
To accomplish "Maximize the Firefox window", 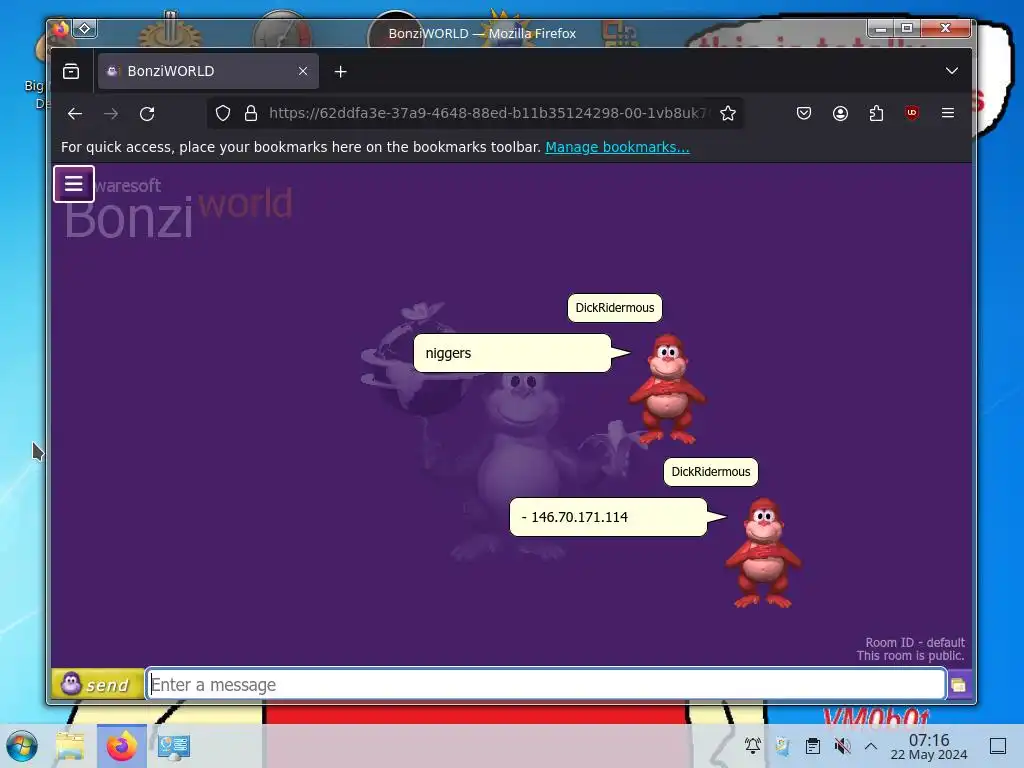I will (x=907, y=28).
